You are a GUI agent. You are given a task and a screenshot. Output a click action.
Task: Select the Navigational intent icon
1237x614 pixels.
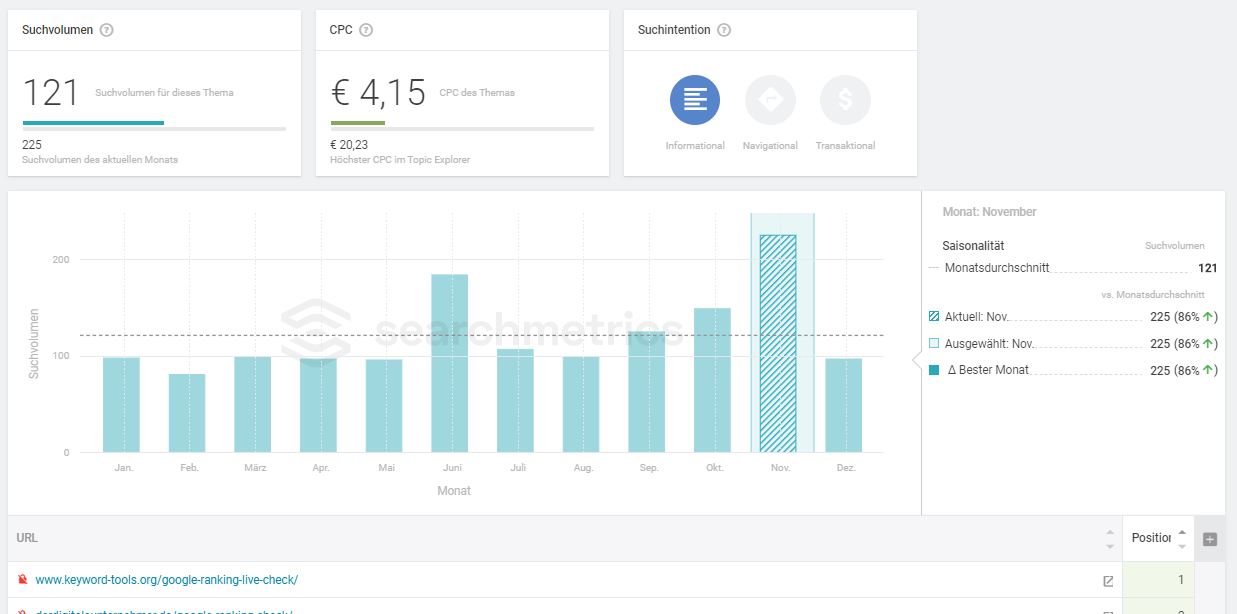(770, 100)
